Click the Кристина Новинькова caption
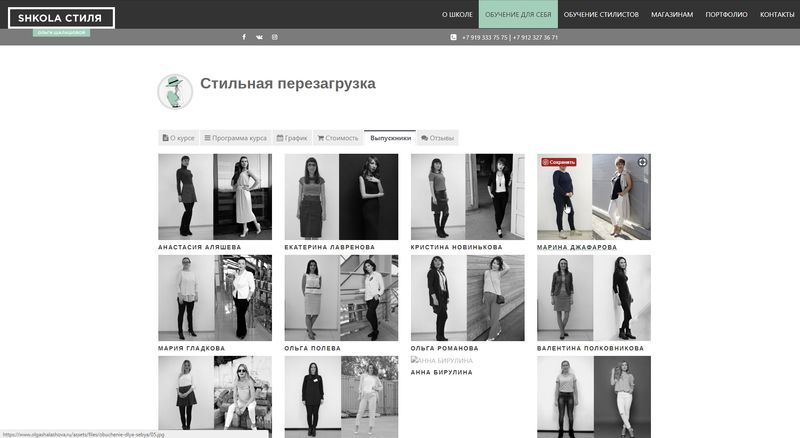 pos(456,247)
